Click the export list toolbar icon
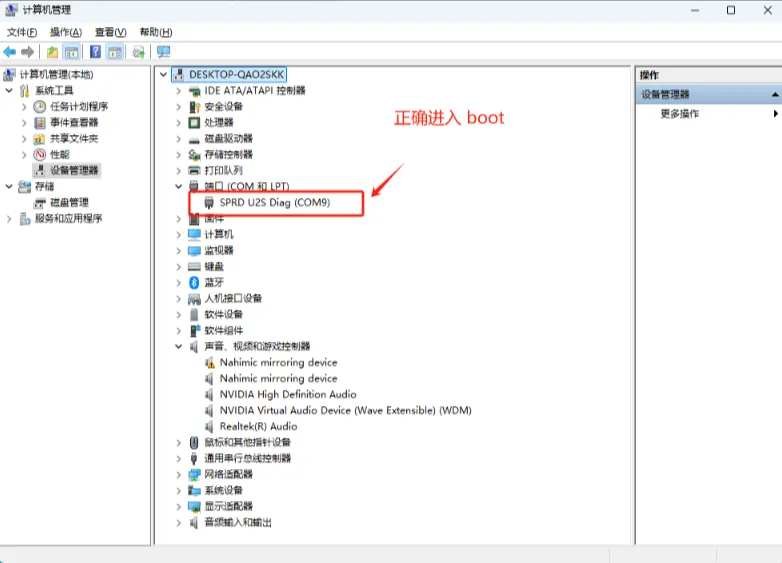Viewport: 782px width, 563px height. pos(139,52)
